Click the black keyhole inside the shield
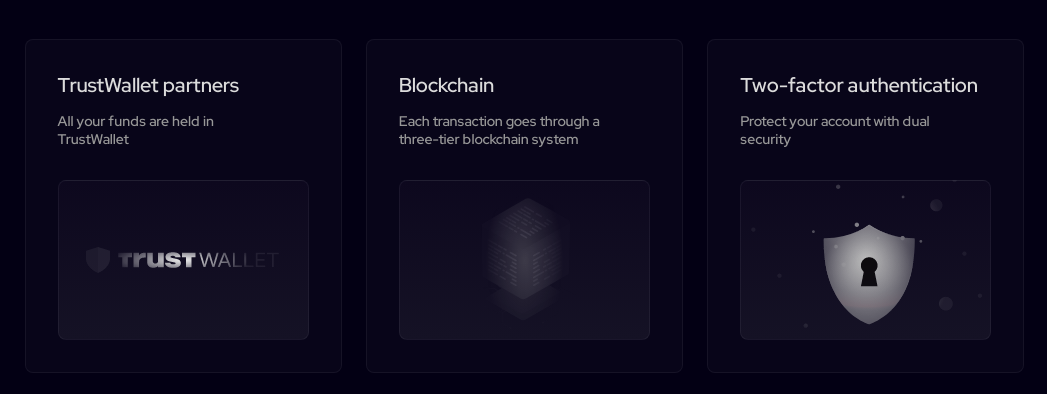The image size is (1047, 394). click(869, 272)
